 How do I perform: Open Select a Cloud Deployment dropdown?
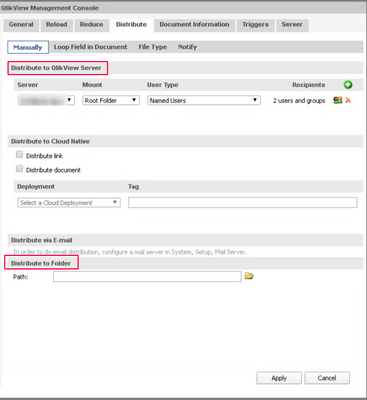pyautogui.click(x=69, y=203)
